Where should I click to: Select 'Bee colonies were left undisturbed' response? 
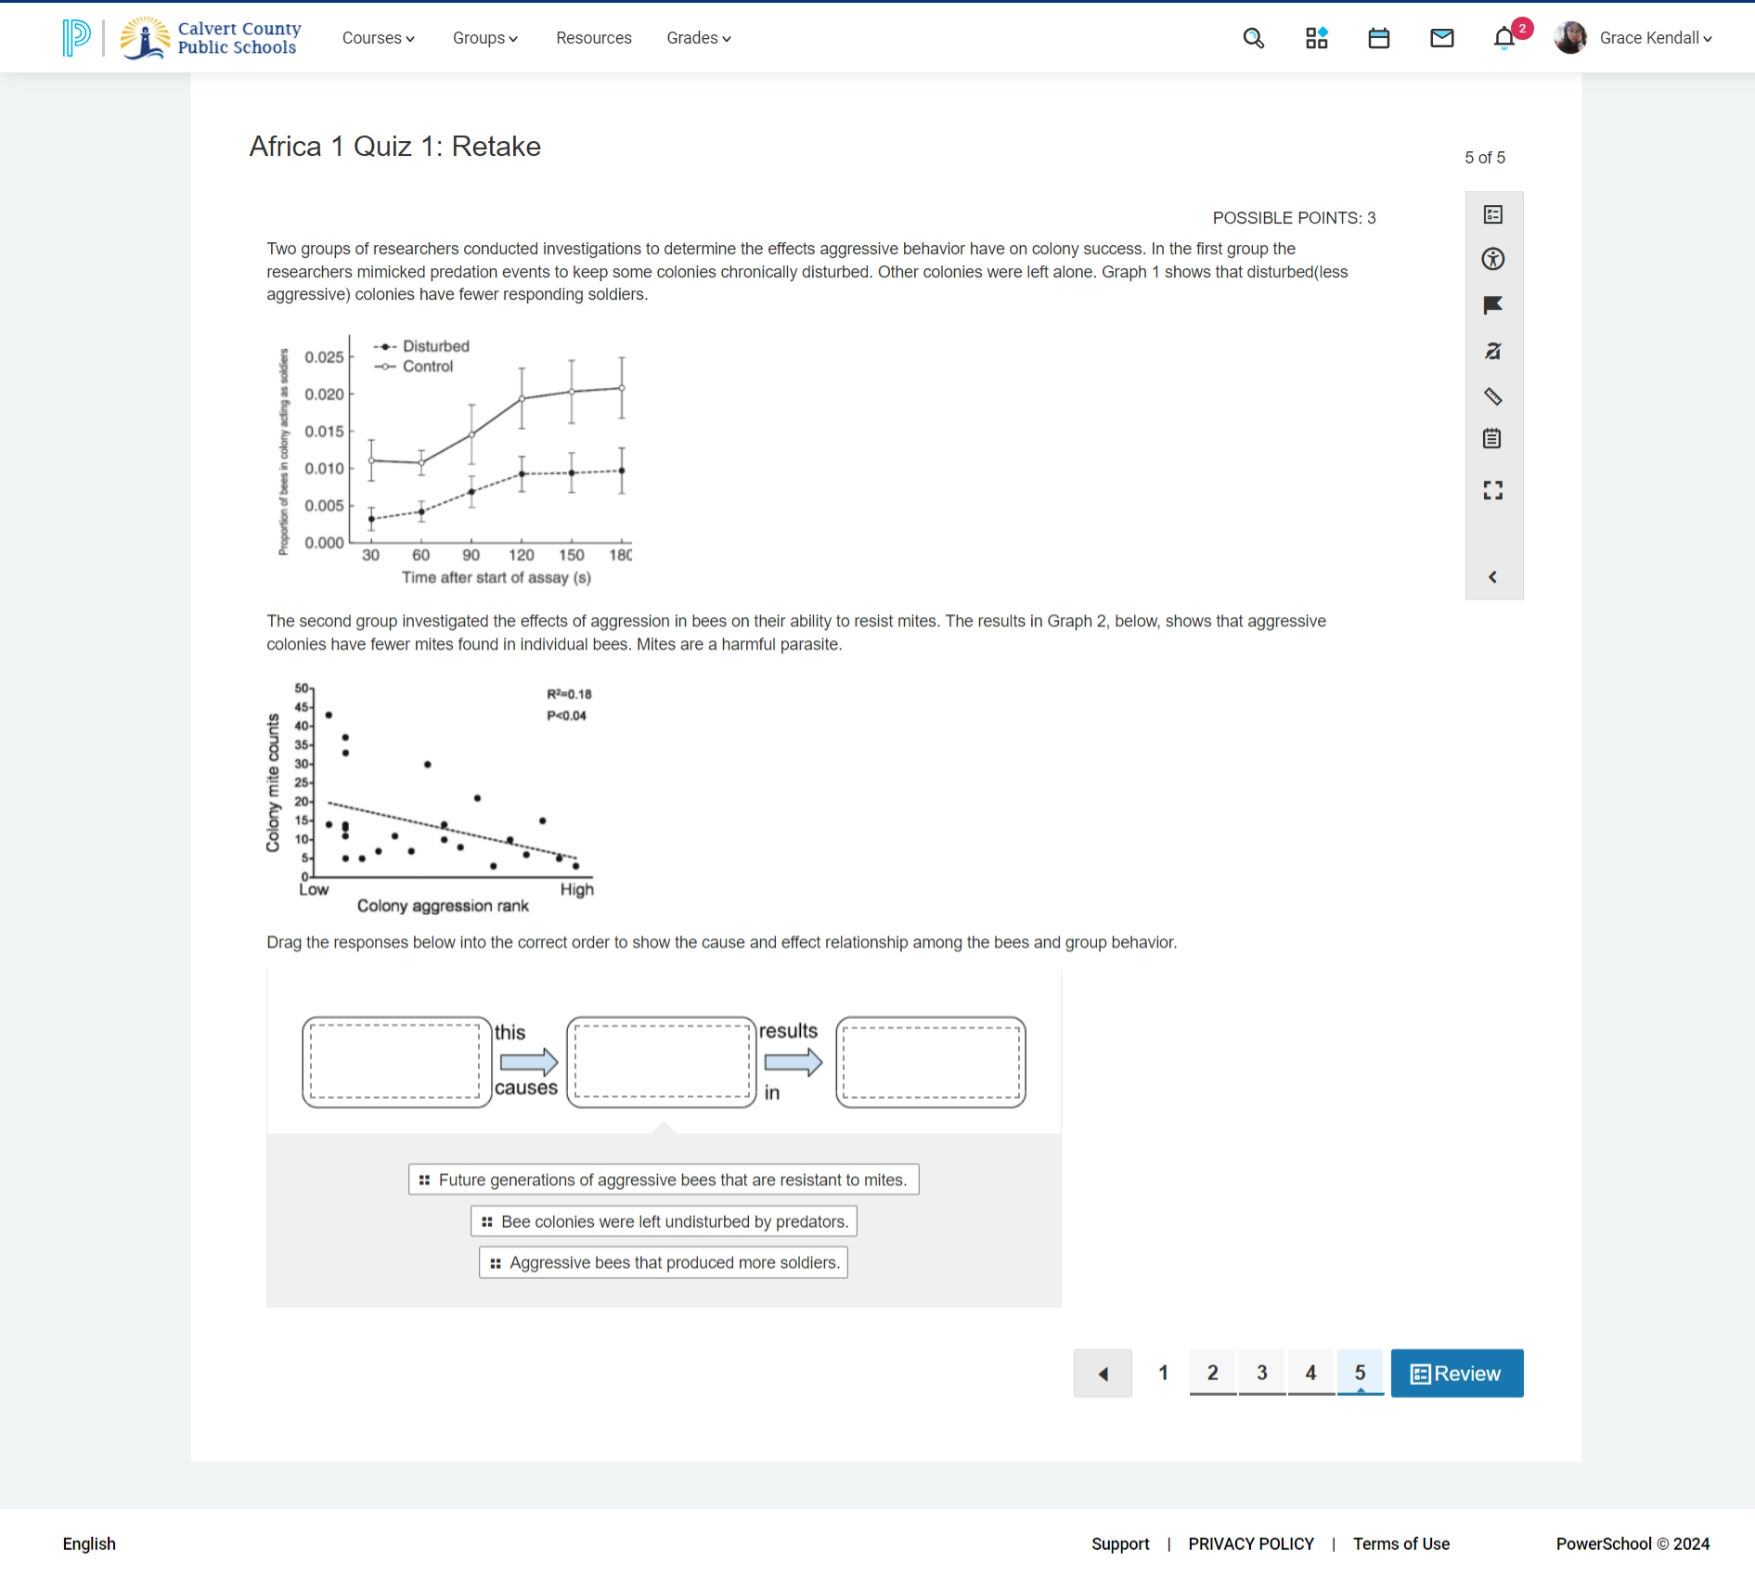(x=664, y=1221)
